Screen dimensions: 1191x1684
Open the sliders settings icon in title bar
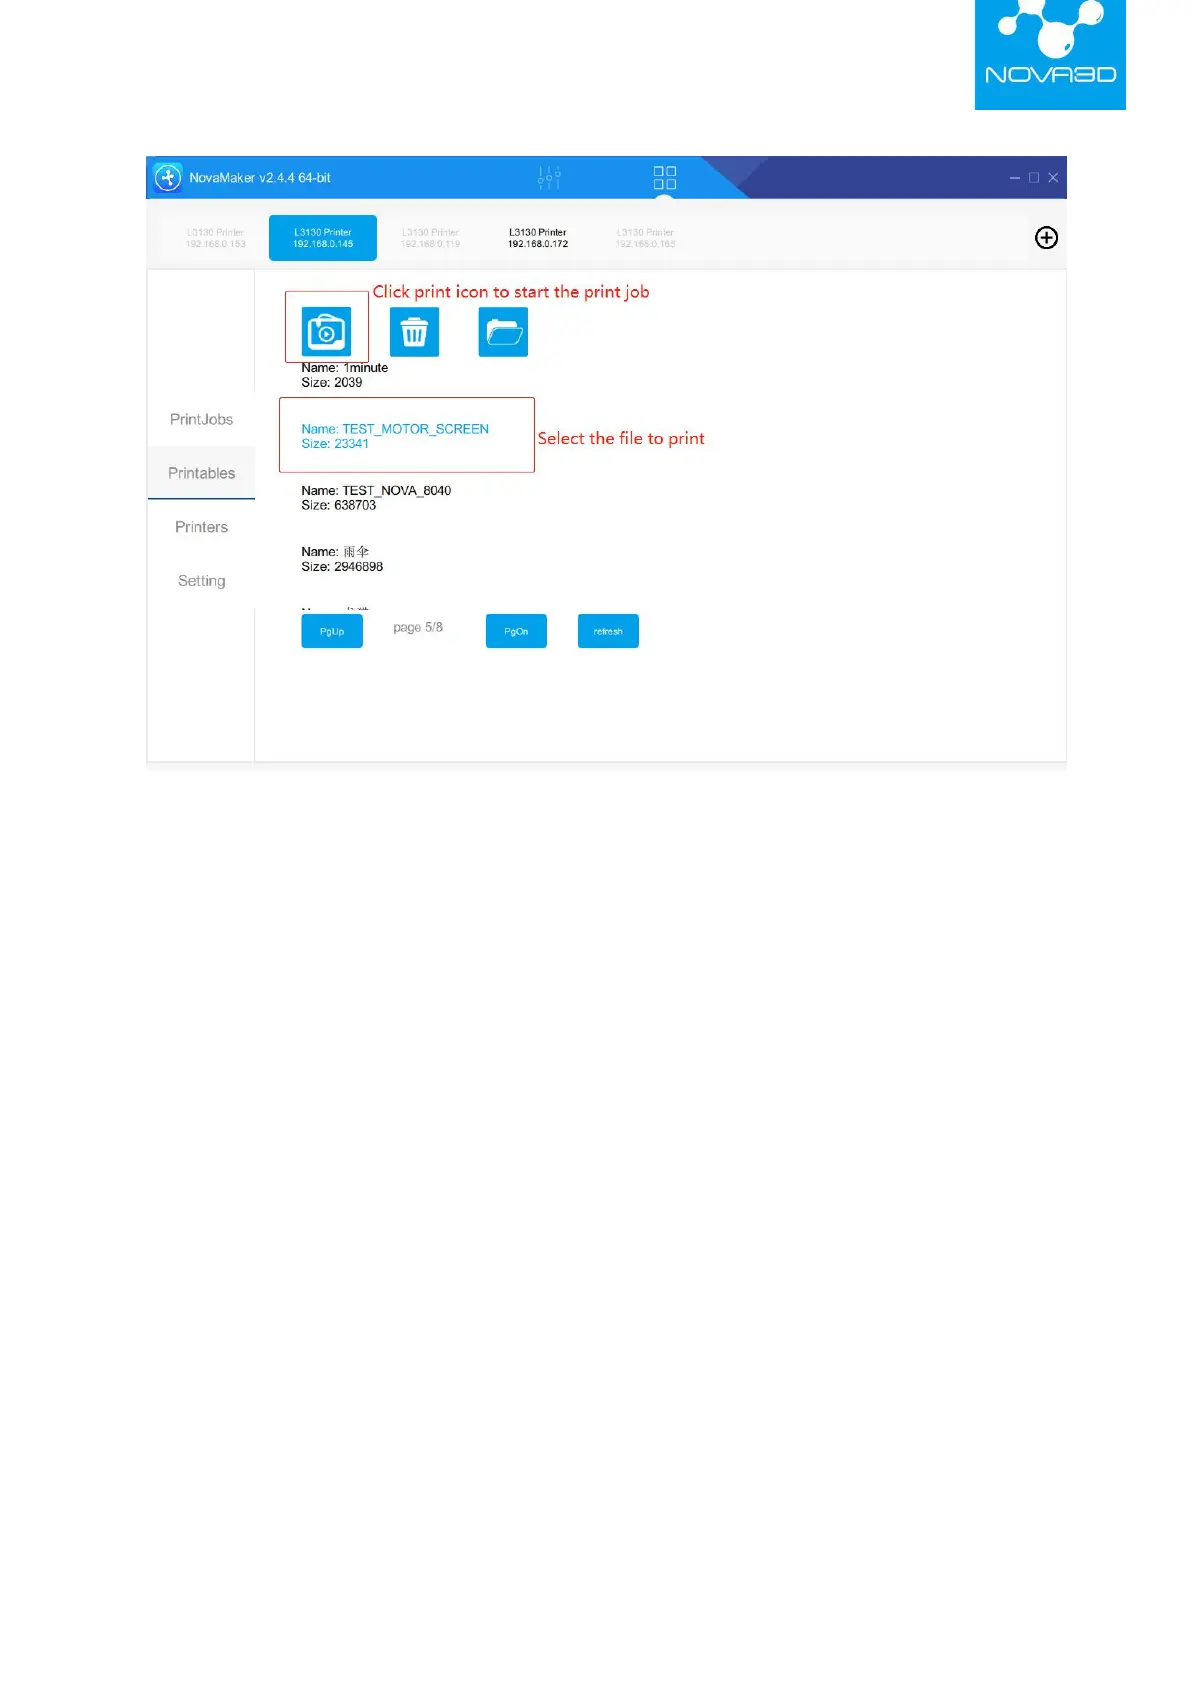pos(549,178)
